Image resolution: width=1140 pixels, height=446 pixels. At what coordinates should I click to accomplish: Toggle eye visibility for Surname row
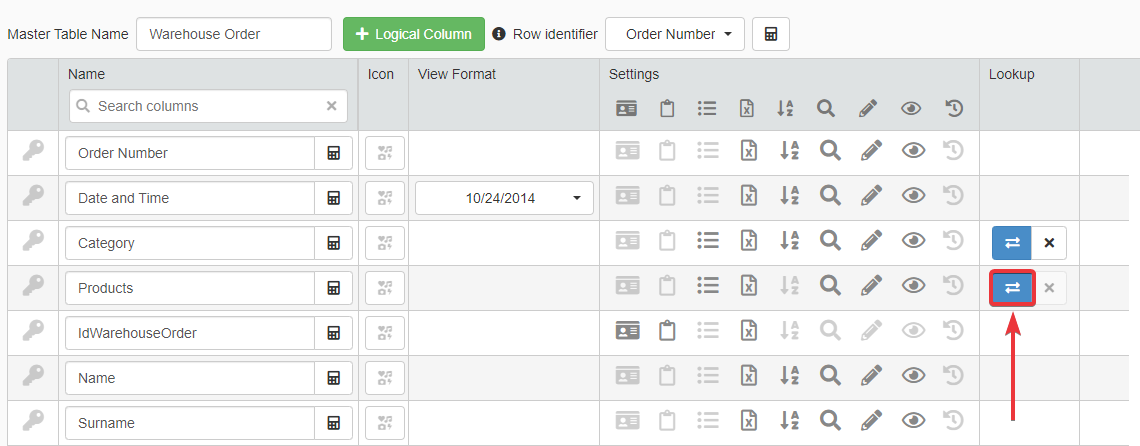pos(913,421)
